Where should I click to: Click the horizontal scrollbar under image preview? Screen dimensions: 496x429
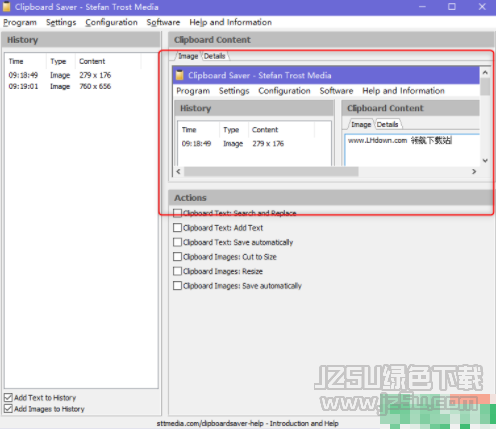coord(271,172)
